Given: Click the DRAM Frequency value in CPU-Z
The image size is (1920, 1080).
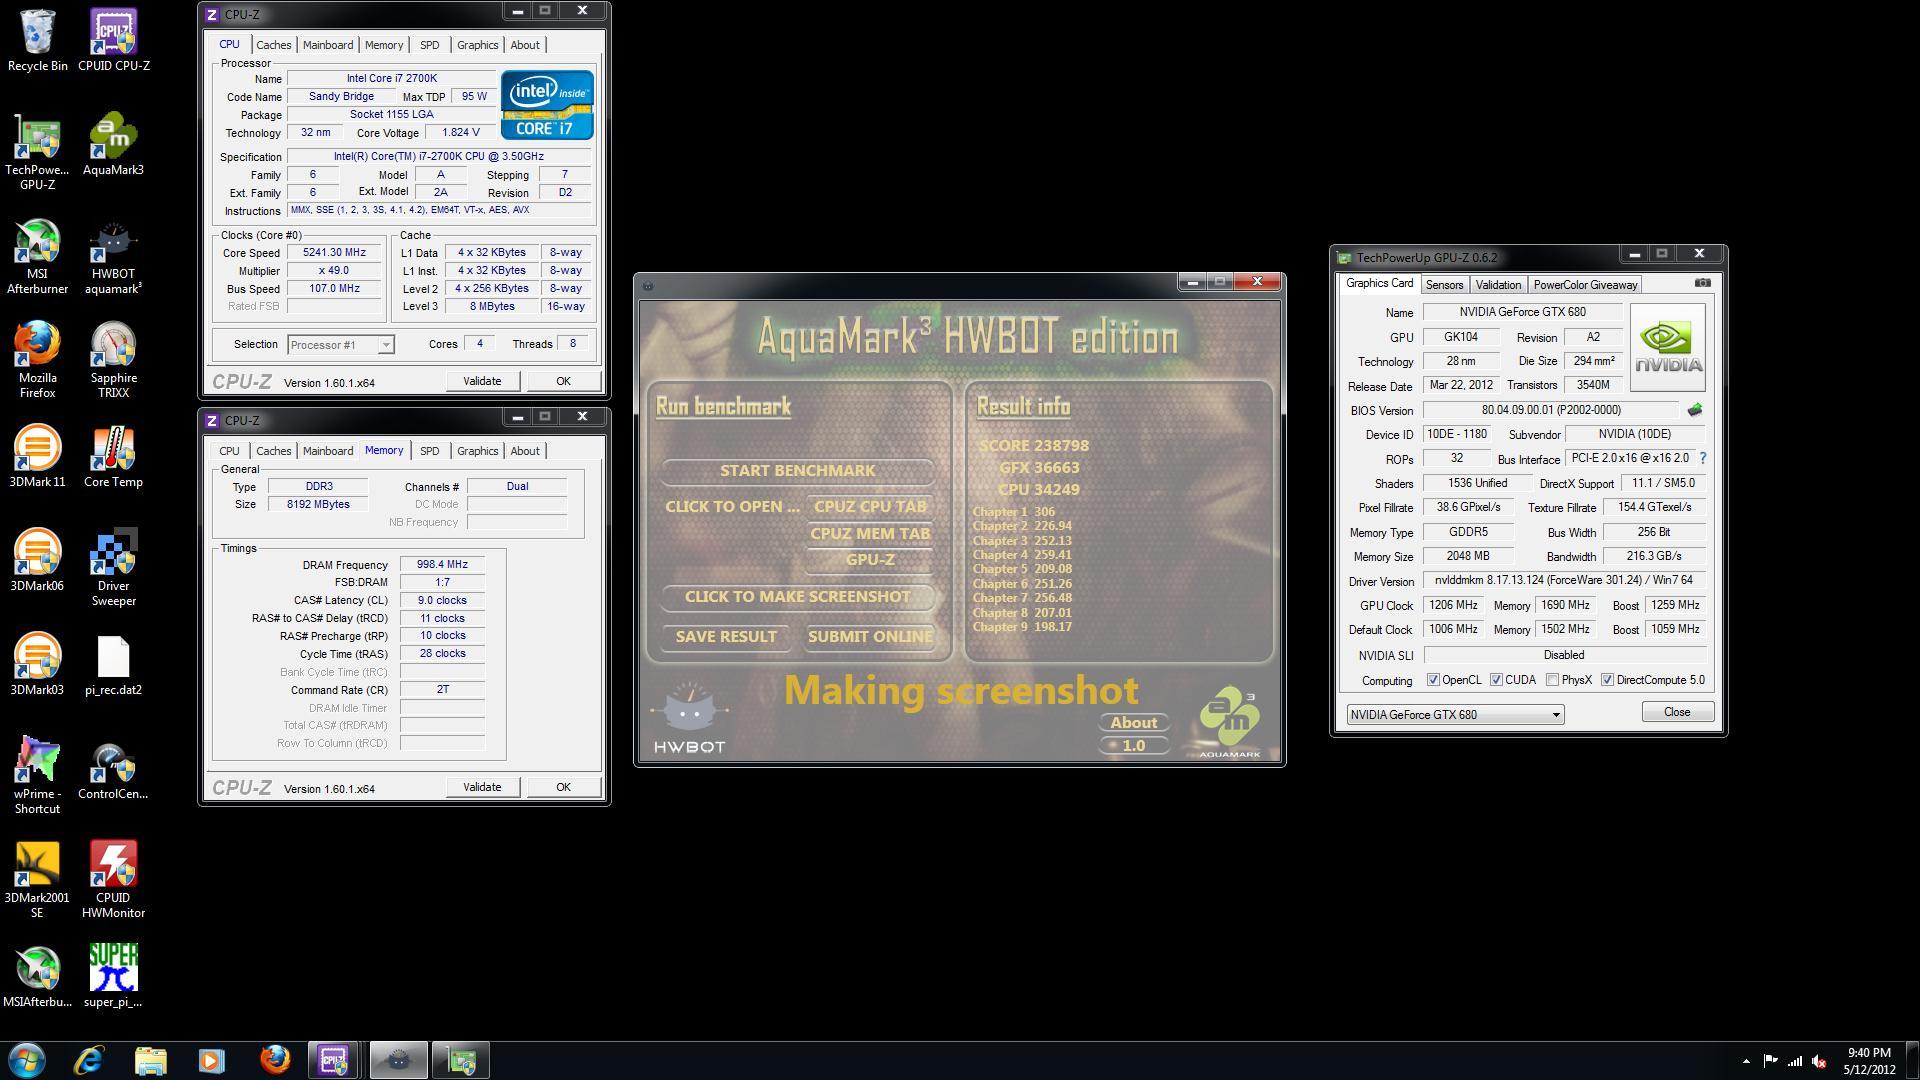Looking at the screenshot, I should 442,565.
